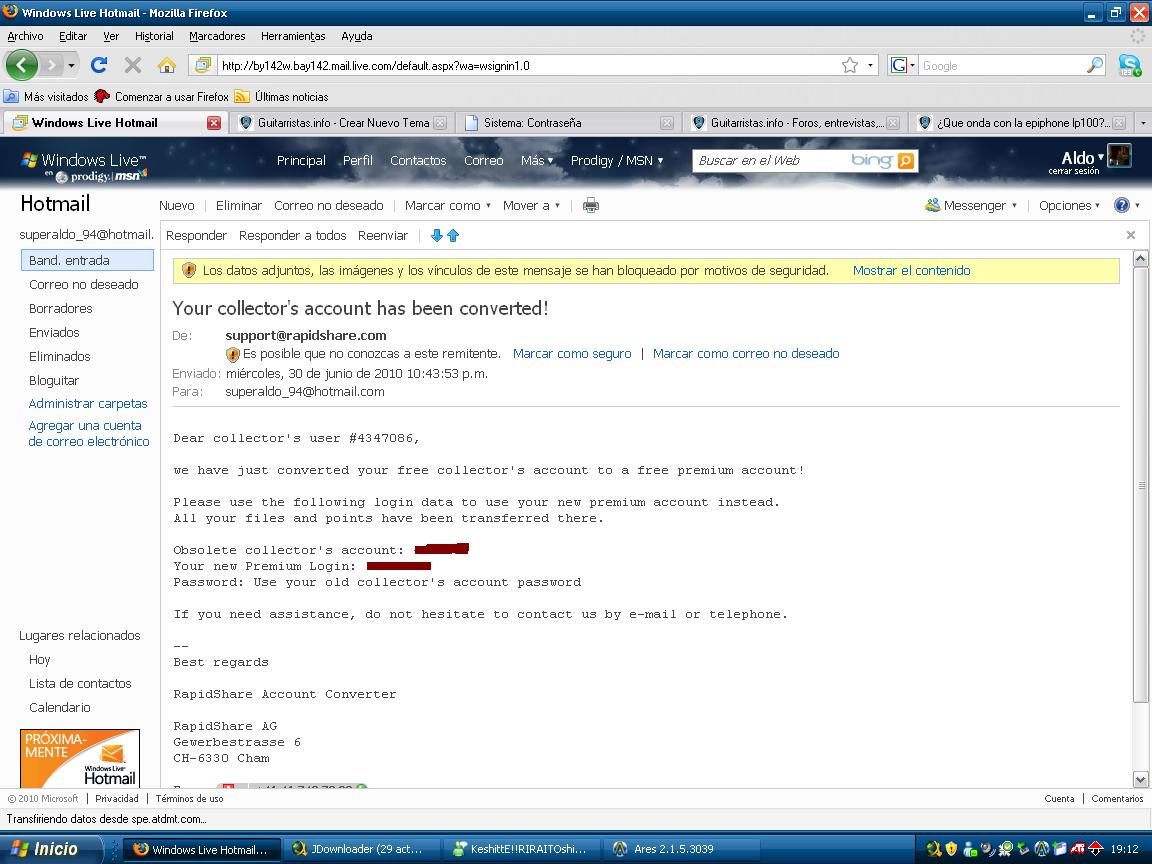The height and width of the screenshot is (864, 1152).
Task: Switch to JDownloader in the taskbar
Action: (x=361, y=849)
